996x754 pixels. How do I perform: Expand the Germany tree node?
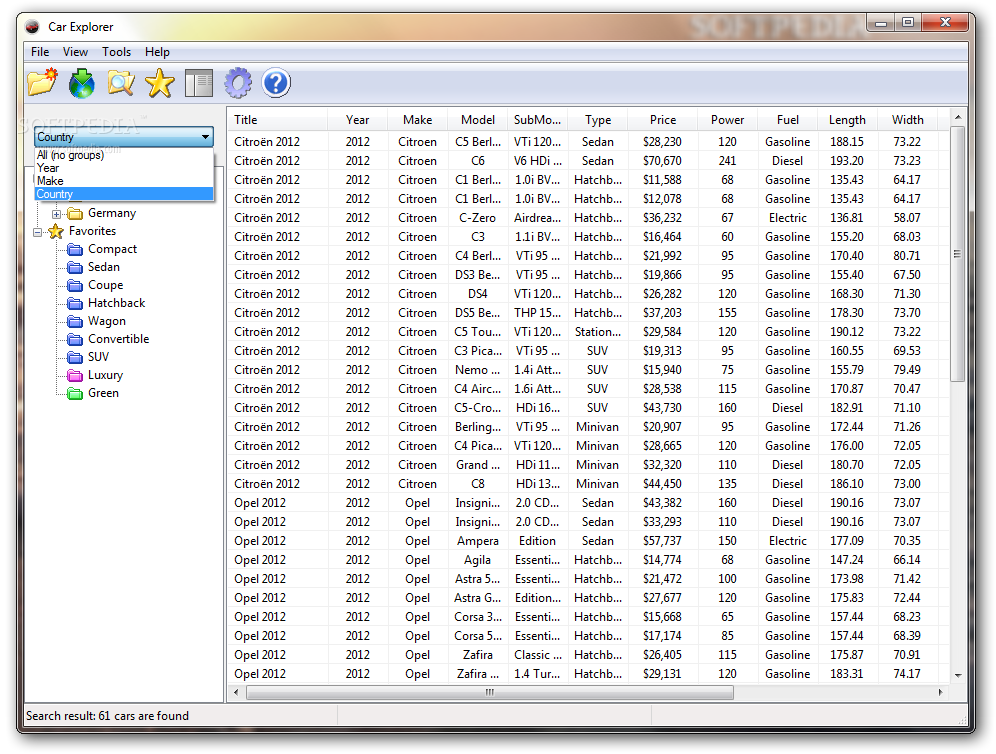[57, 214]
